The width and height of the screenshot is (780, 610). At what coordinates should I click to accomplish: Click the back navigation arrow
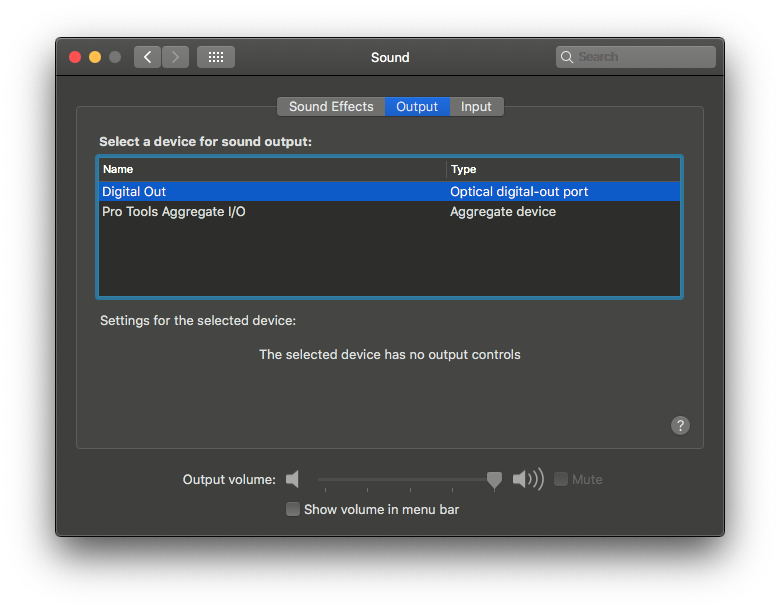pyautogui.click(x=148, y=57)
